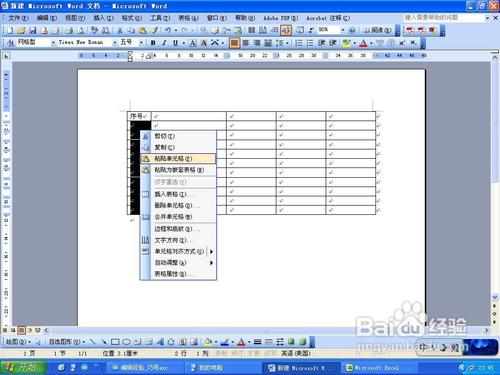500x375 pixels.
Task: Expand the 单元格对齐方式 submenu arrow
Action: click(211, 252)
